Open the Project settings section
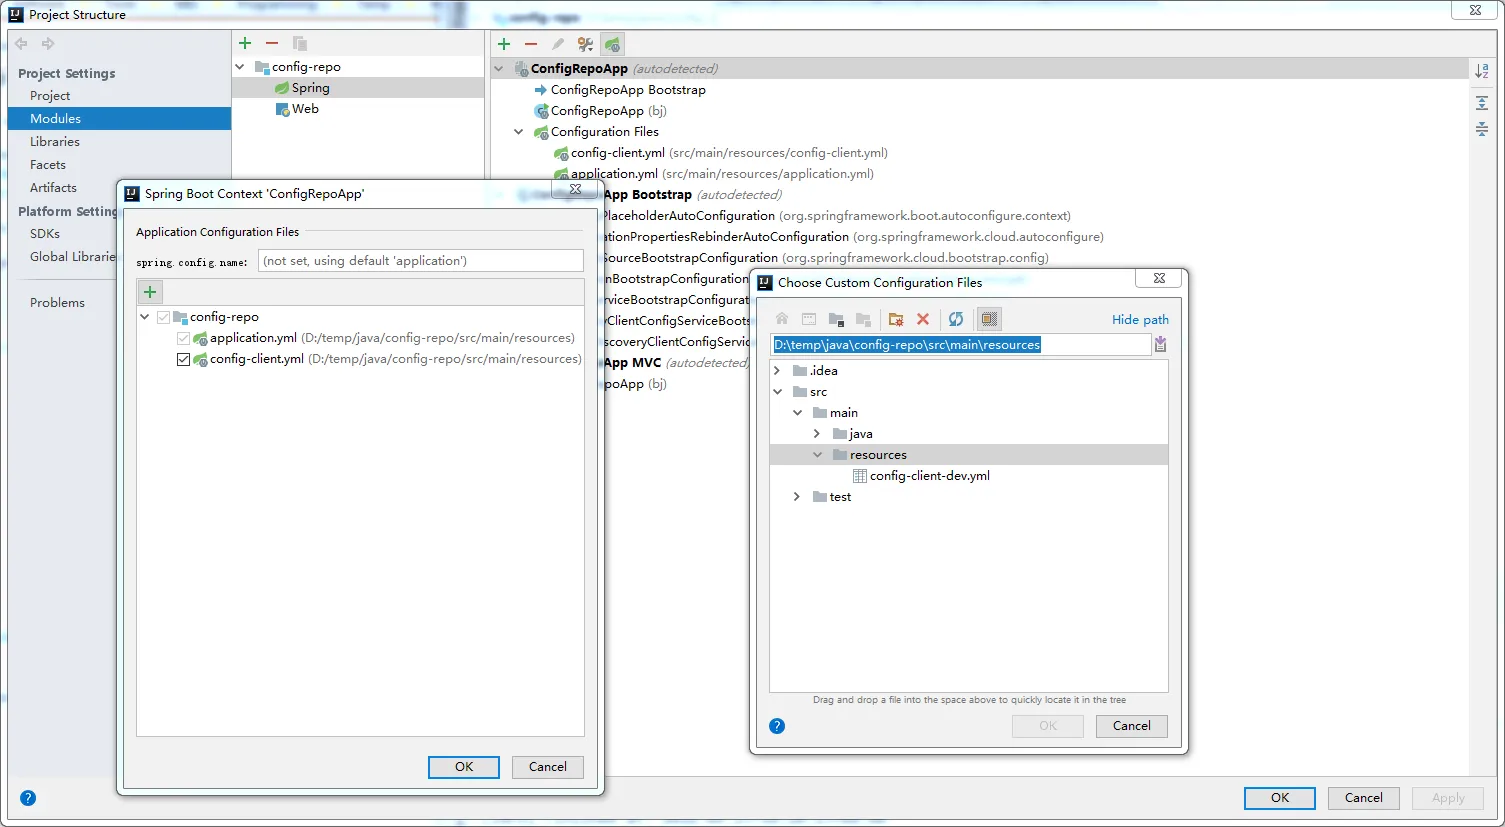Screen dimensions: 1505x827 tap(50, 96)
